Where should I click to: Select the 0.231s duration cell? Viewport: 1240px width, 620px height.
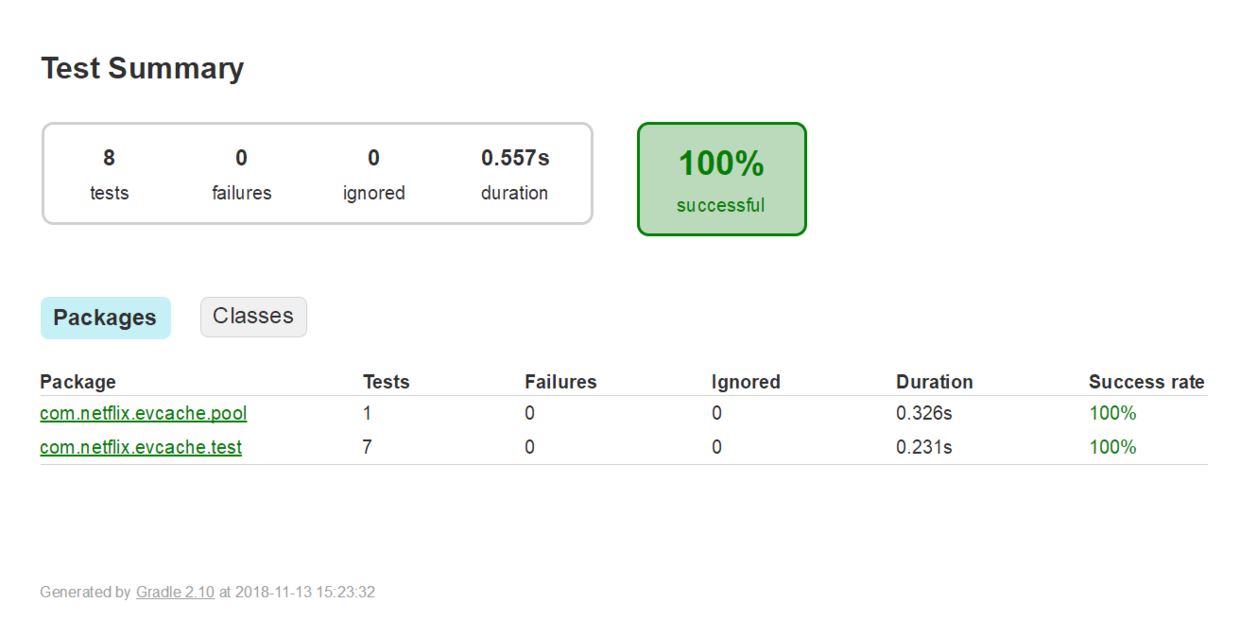pos(924,447)
